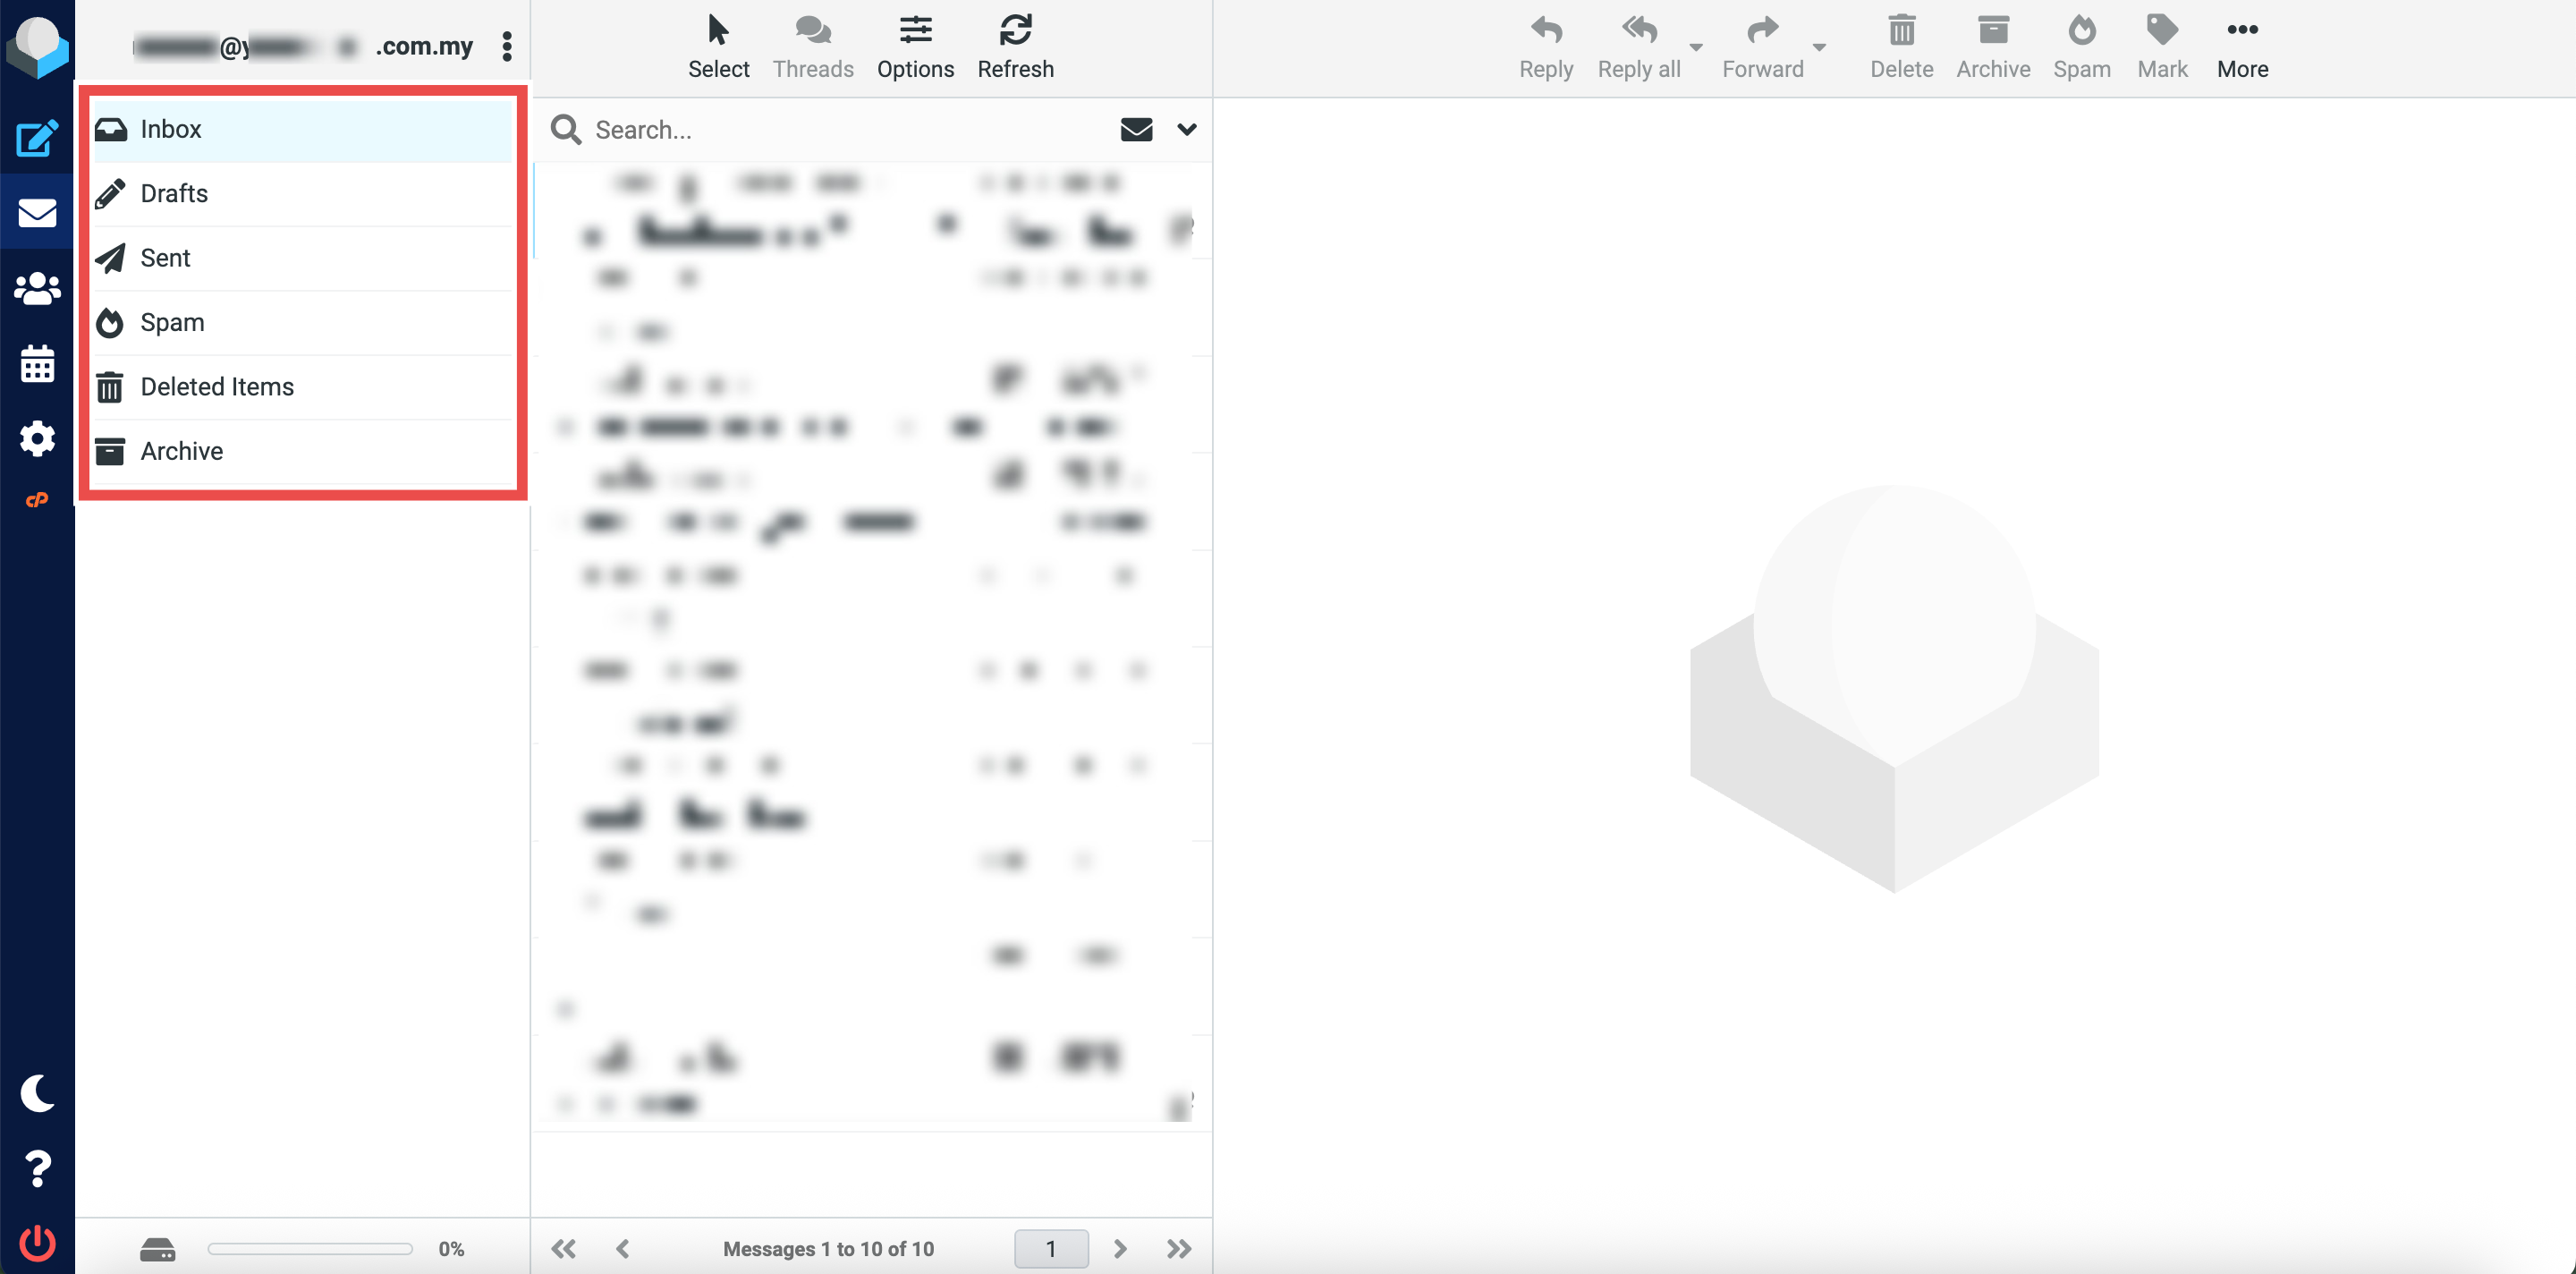Image resolution: width=2576 pixels, height=1274 pixels.
Task: Click the disk quota usage bar
Action: pyautogui.click(x=310, y=1248)
